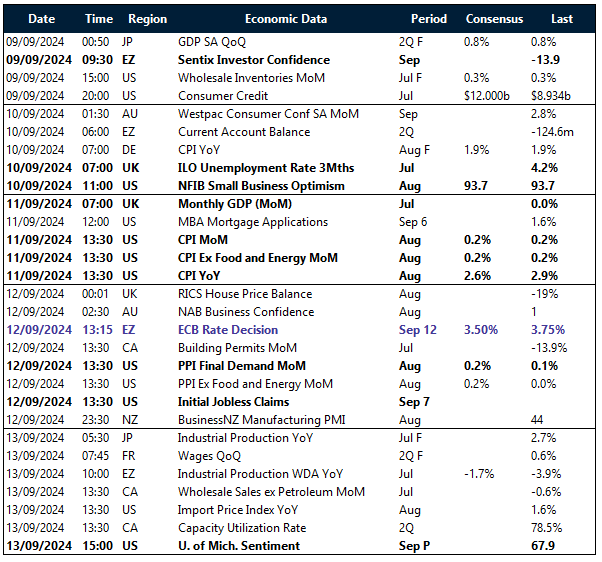Click the U. of Mich. Sentiment entry
602x562 pixels.
(x=238, y=546)
